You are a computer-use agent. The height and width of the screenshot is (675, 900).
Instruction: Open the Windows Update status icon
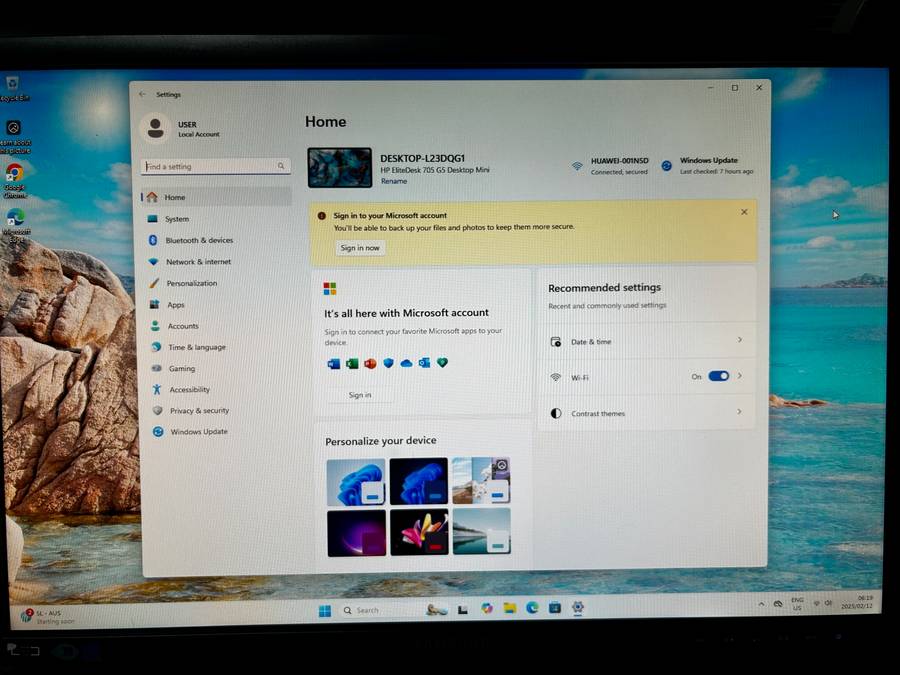(667, 166)
